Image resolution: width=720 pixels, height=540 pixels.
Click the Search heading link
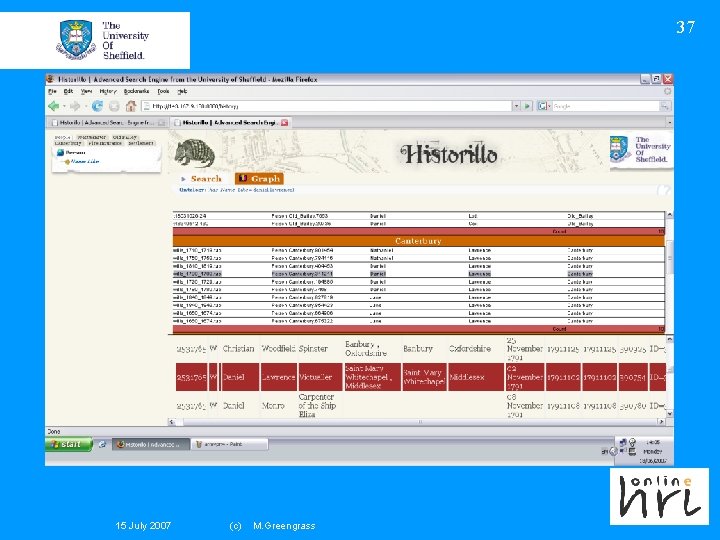(206, 179)
